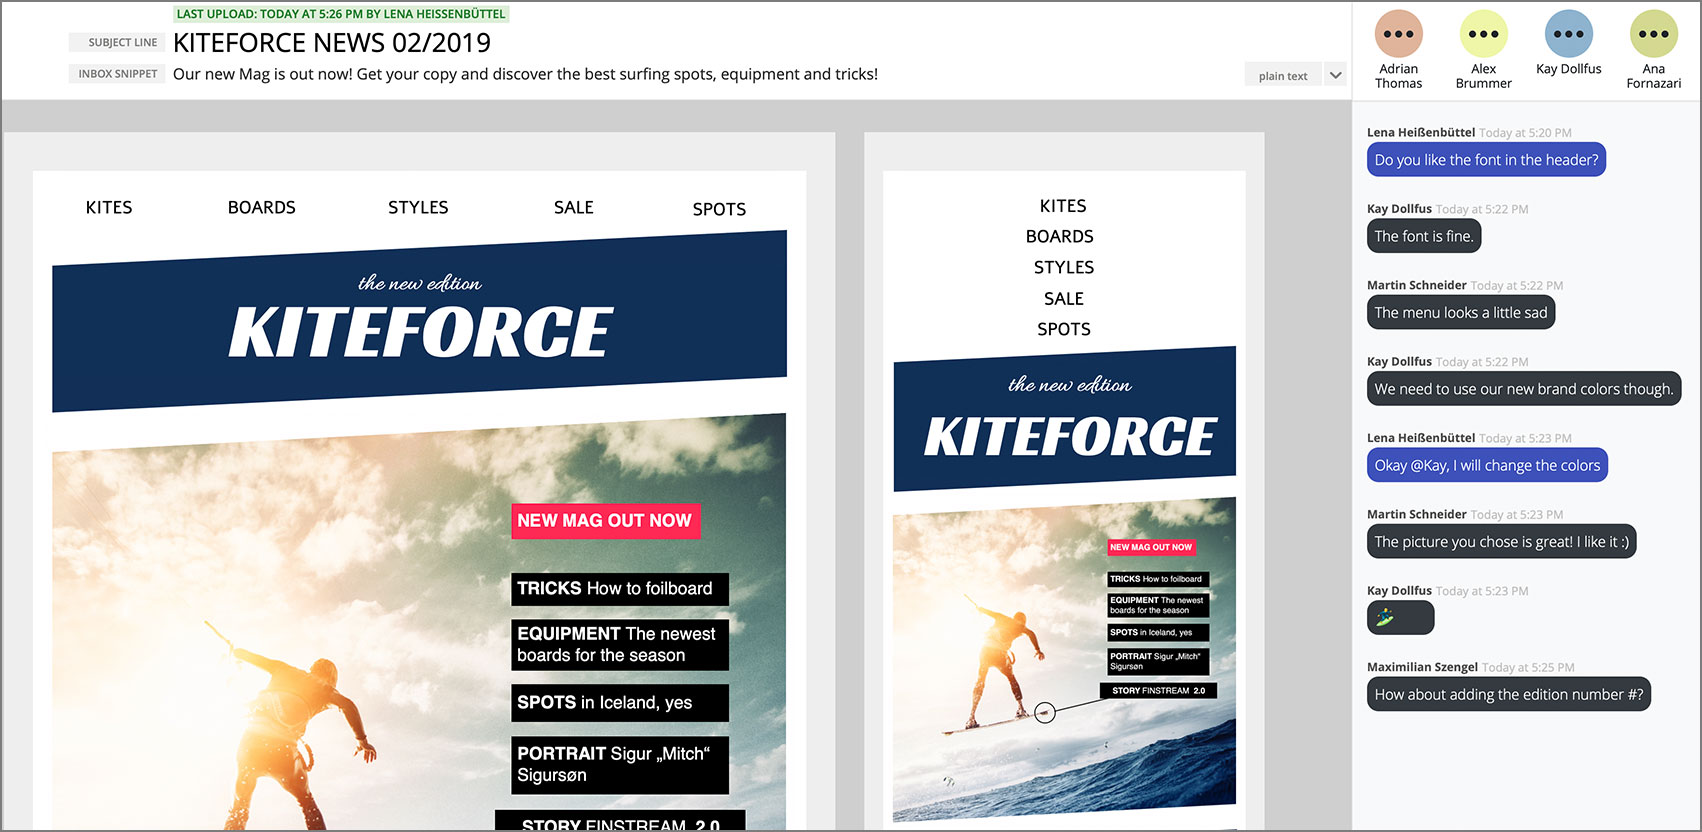
Task: Click KITEFORCE header banner in desktop preview
Action: pyautogui.click(x=419, y=321)
